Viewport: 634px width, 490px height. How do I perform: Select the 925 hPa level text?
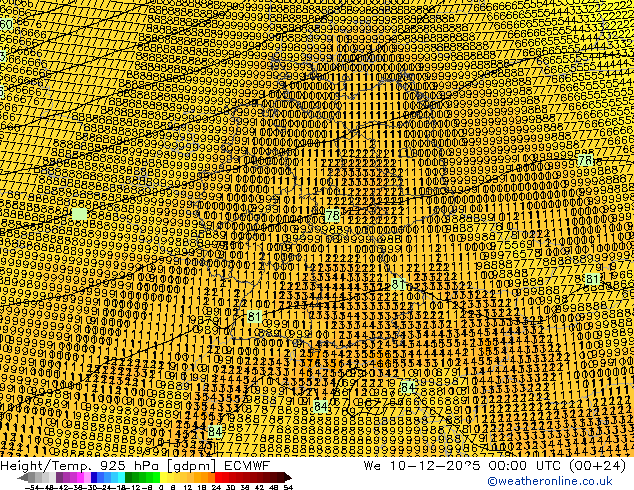point(125,466)
